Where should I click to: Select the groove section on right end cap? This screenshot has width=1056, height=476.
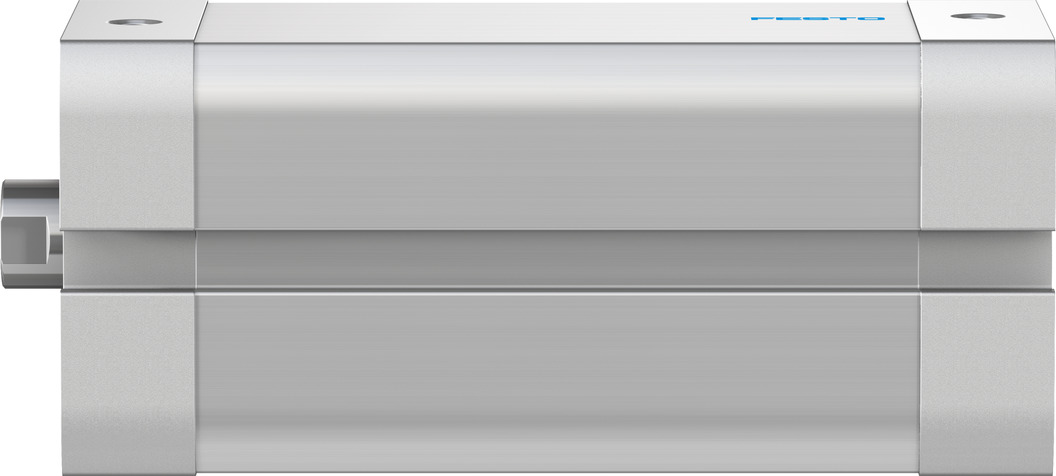(987, 260)
